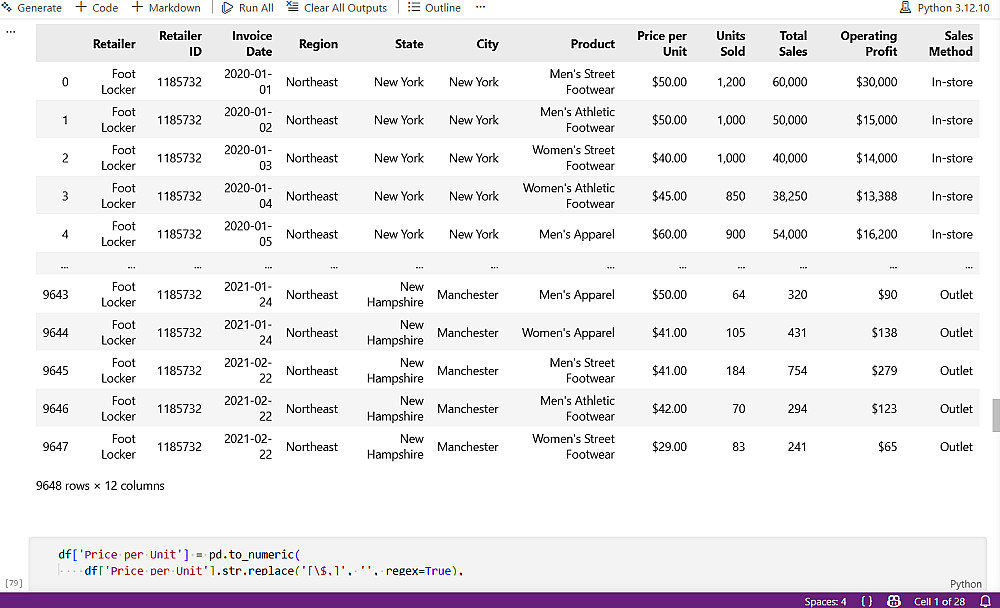The width and height of the screenshot is (1000, 608).
Task: Open the cell output ellipsis menu
Action: [11, 32]
